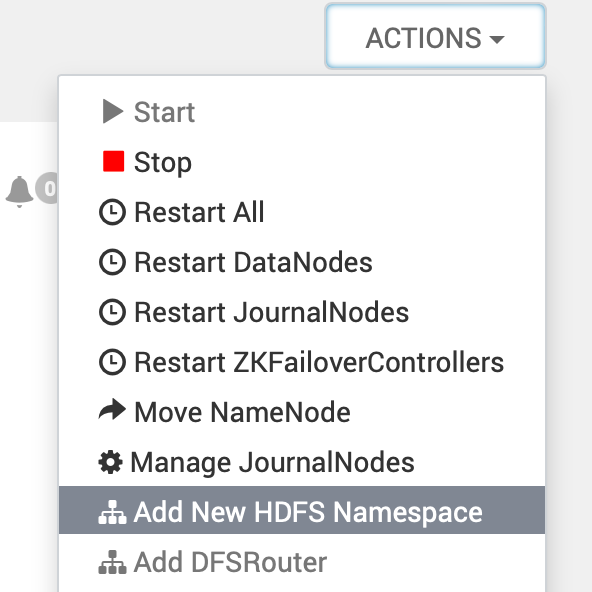
Task: Choose Restart DataNodes menu item
Action: [302, 262]
